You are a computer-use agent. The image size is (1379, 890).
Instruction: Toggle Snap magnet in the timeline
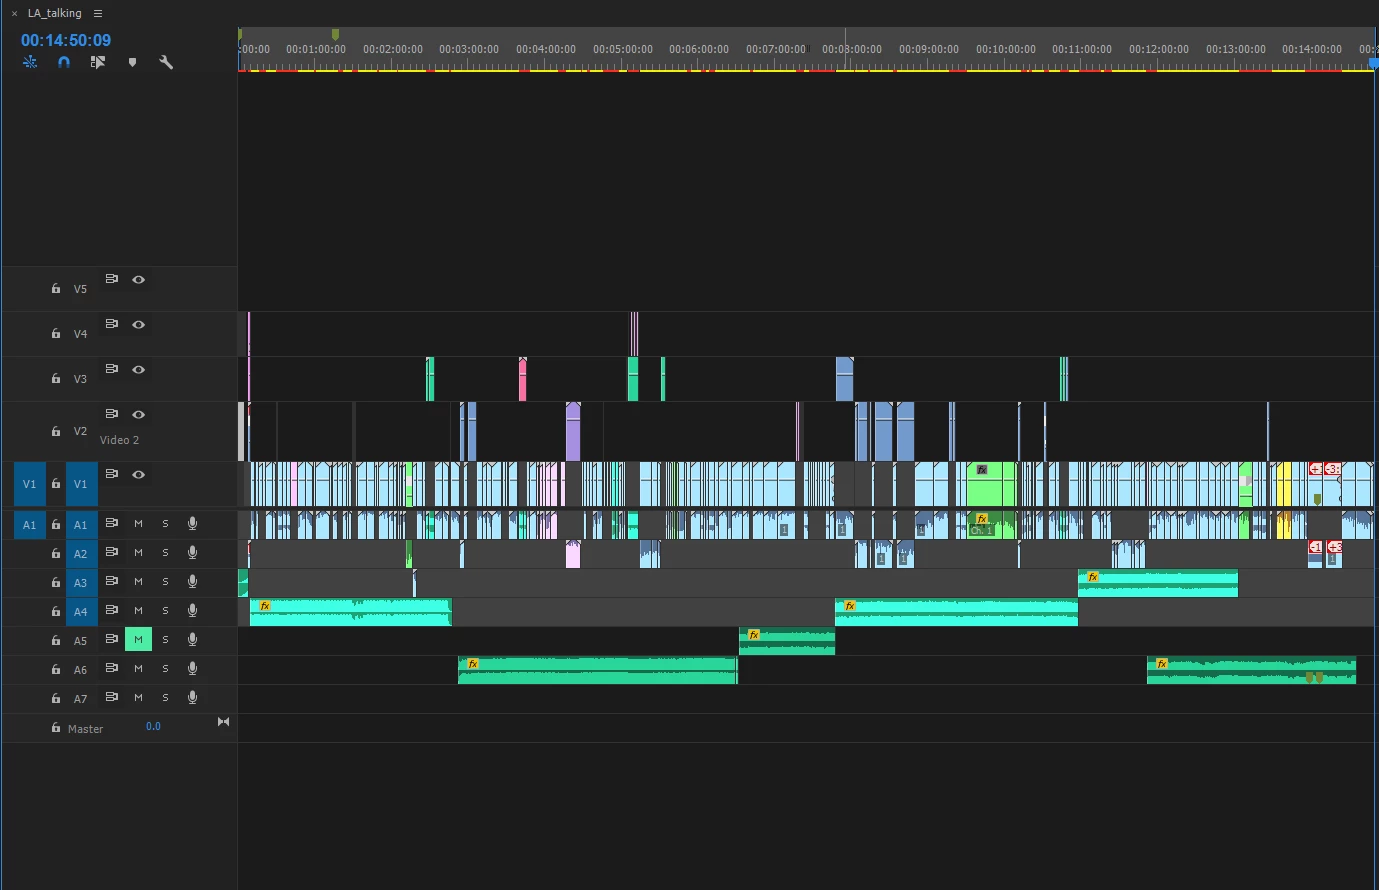tap(64, 62)
